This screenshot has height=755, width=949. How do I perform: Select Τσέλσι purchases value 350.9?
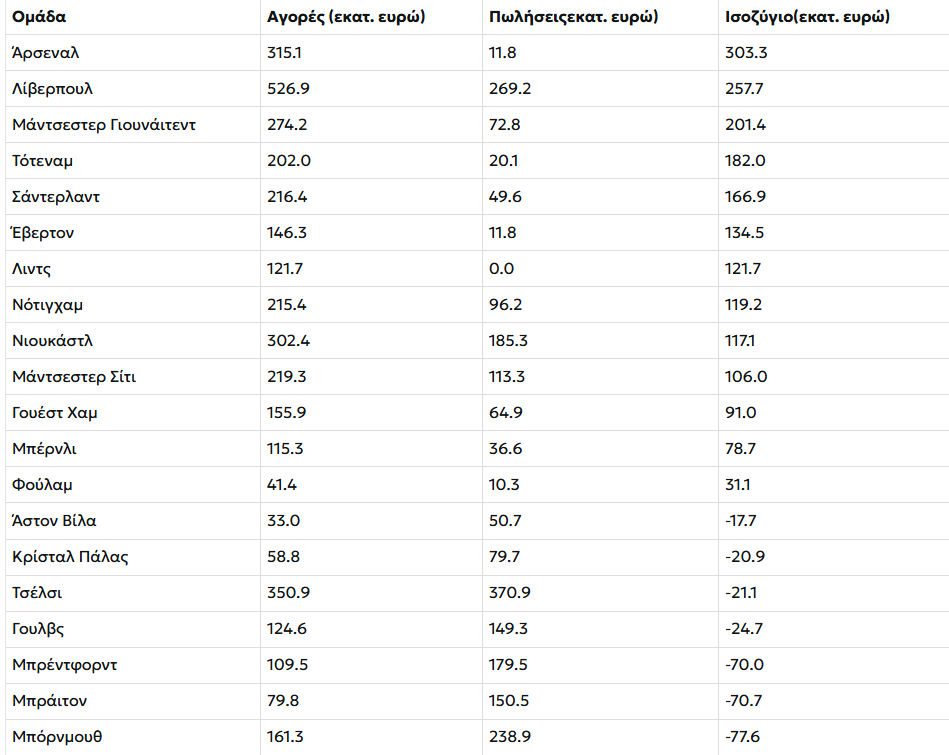pos(289,593)
